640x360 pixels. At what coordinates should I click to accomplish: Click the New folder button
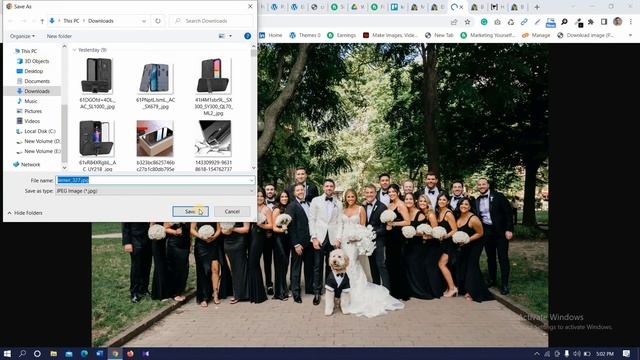point(59,36)
